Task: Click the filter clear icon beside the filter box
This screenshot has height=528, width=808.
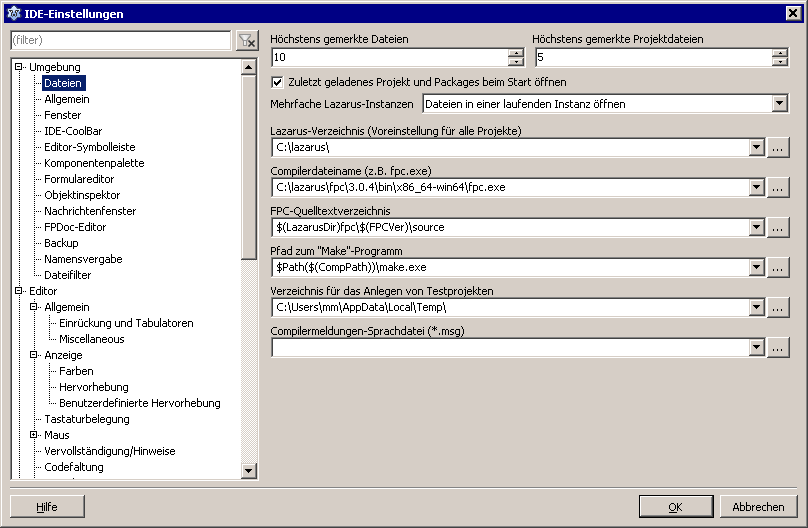Action: point(247,41)
